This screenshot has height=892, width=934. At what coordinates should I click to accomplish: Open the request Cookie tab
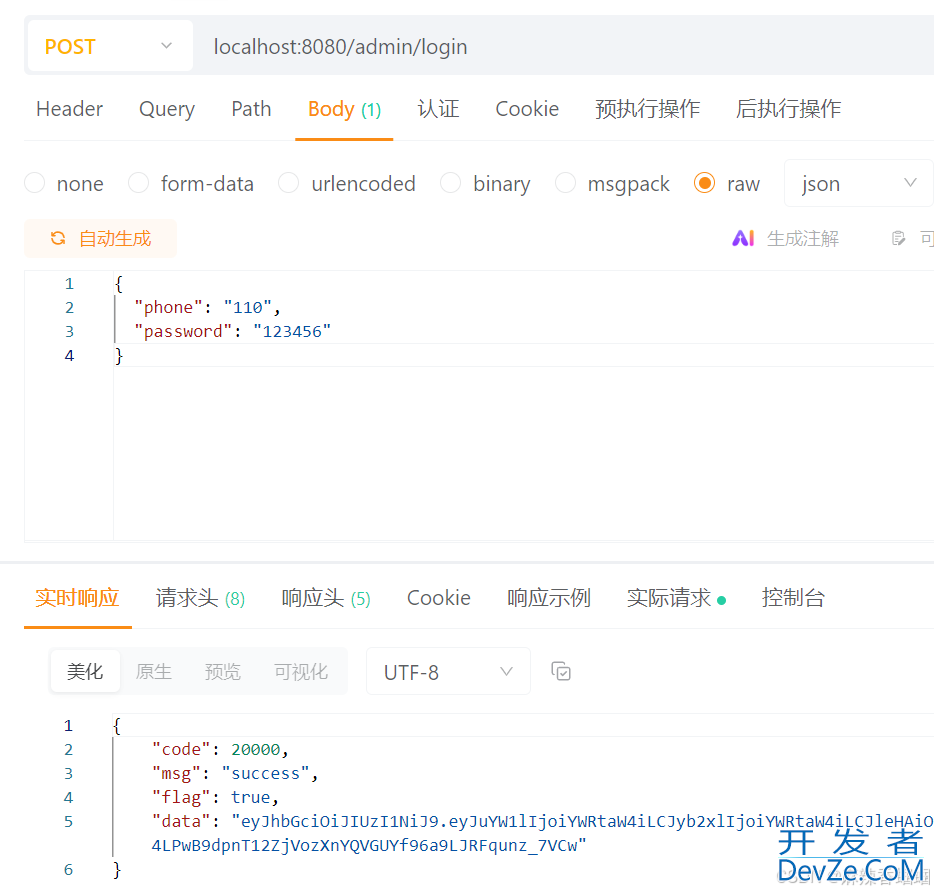[x=527, y=109]
